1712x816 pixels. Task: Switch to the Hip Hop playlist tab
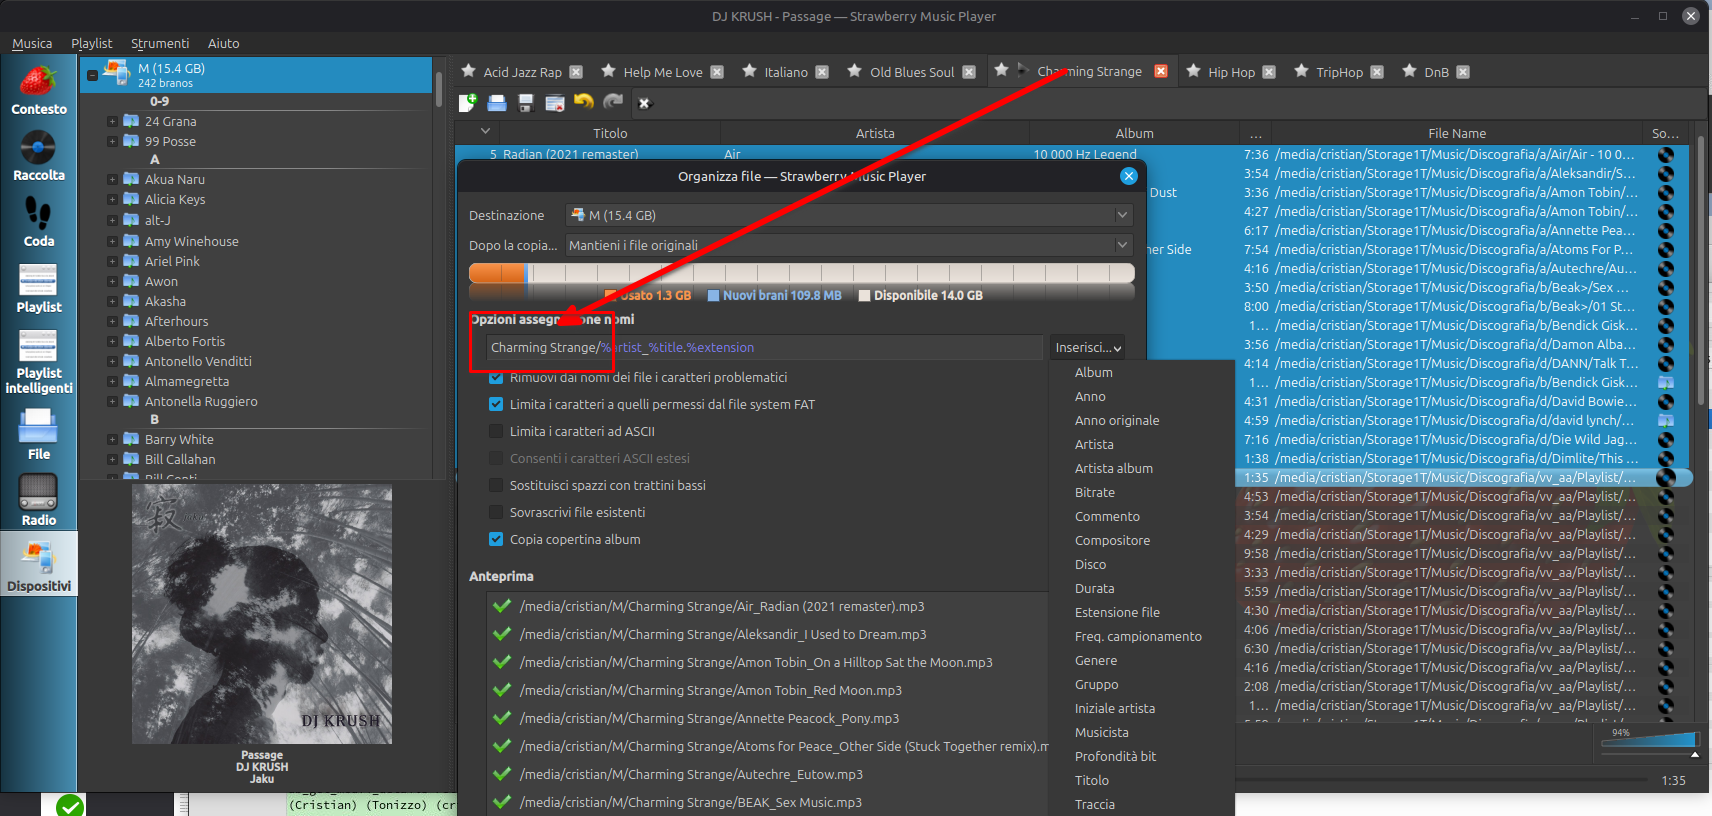[1230, 72]
